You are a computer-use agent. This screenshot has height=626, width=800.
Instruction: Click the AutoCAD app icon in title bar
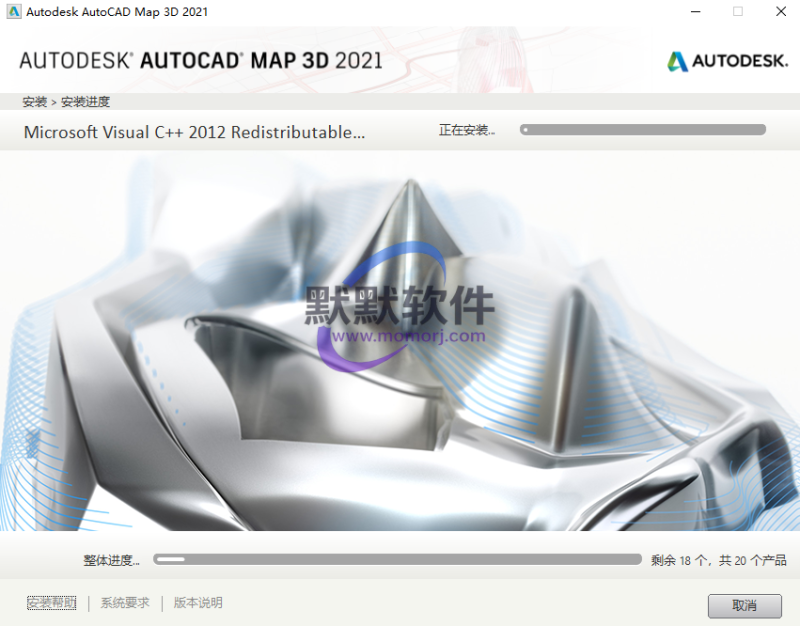point(14,12)
